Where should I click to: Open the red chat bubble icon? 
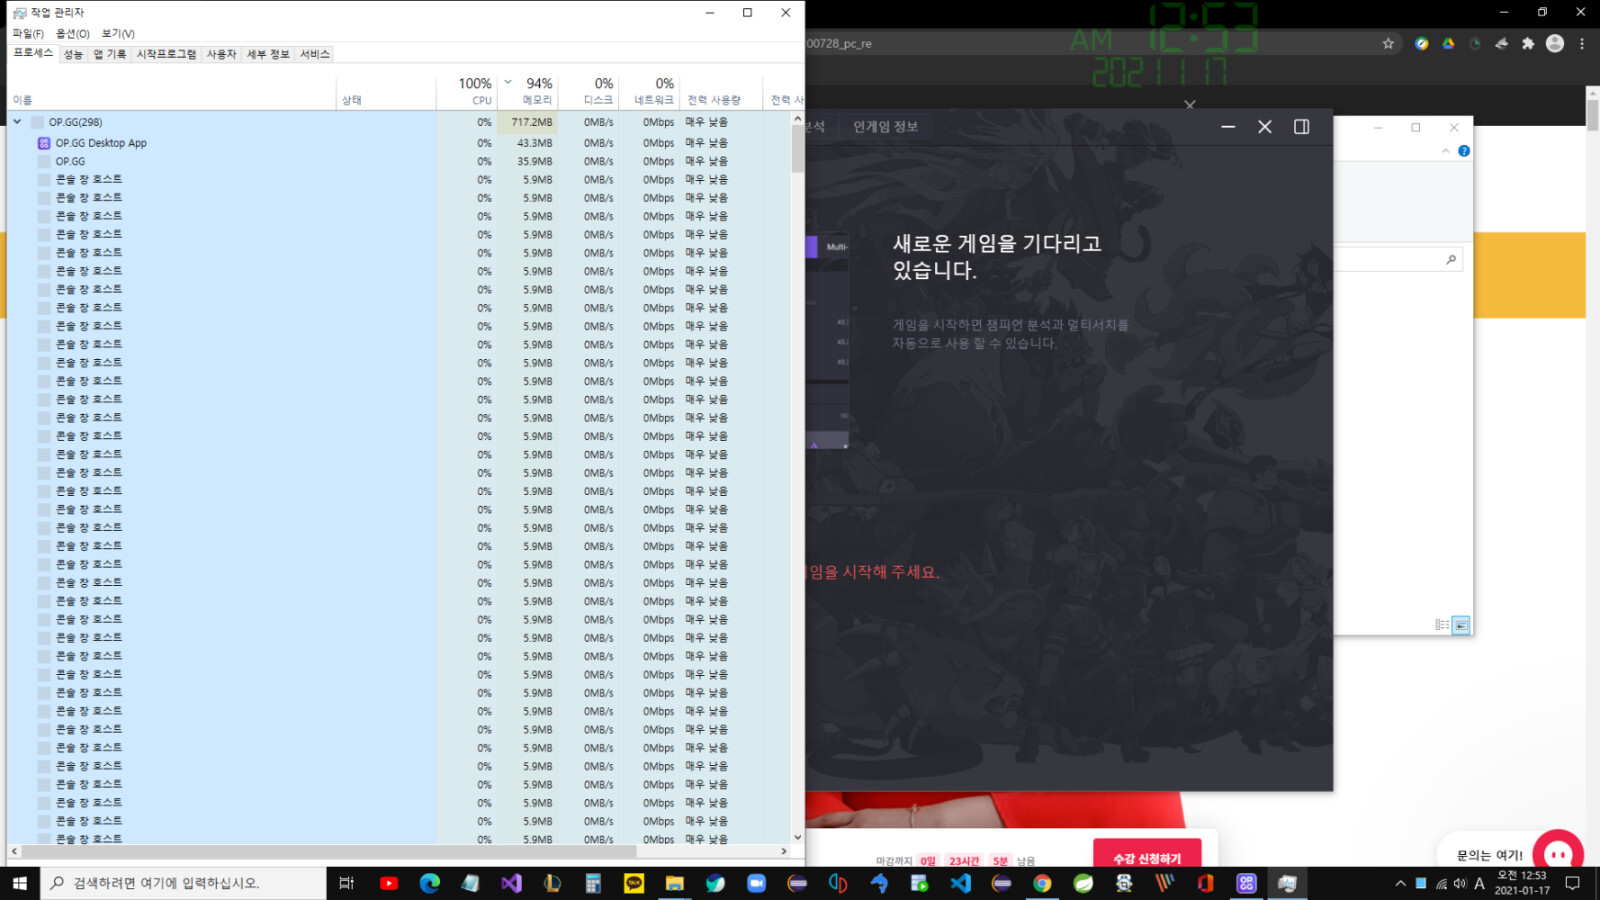tap(1558, 854)
